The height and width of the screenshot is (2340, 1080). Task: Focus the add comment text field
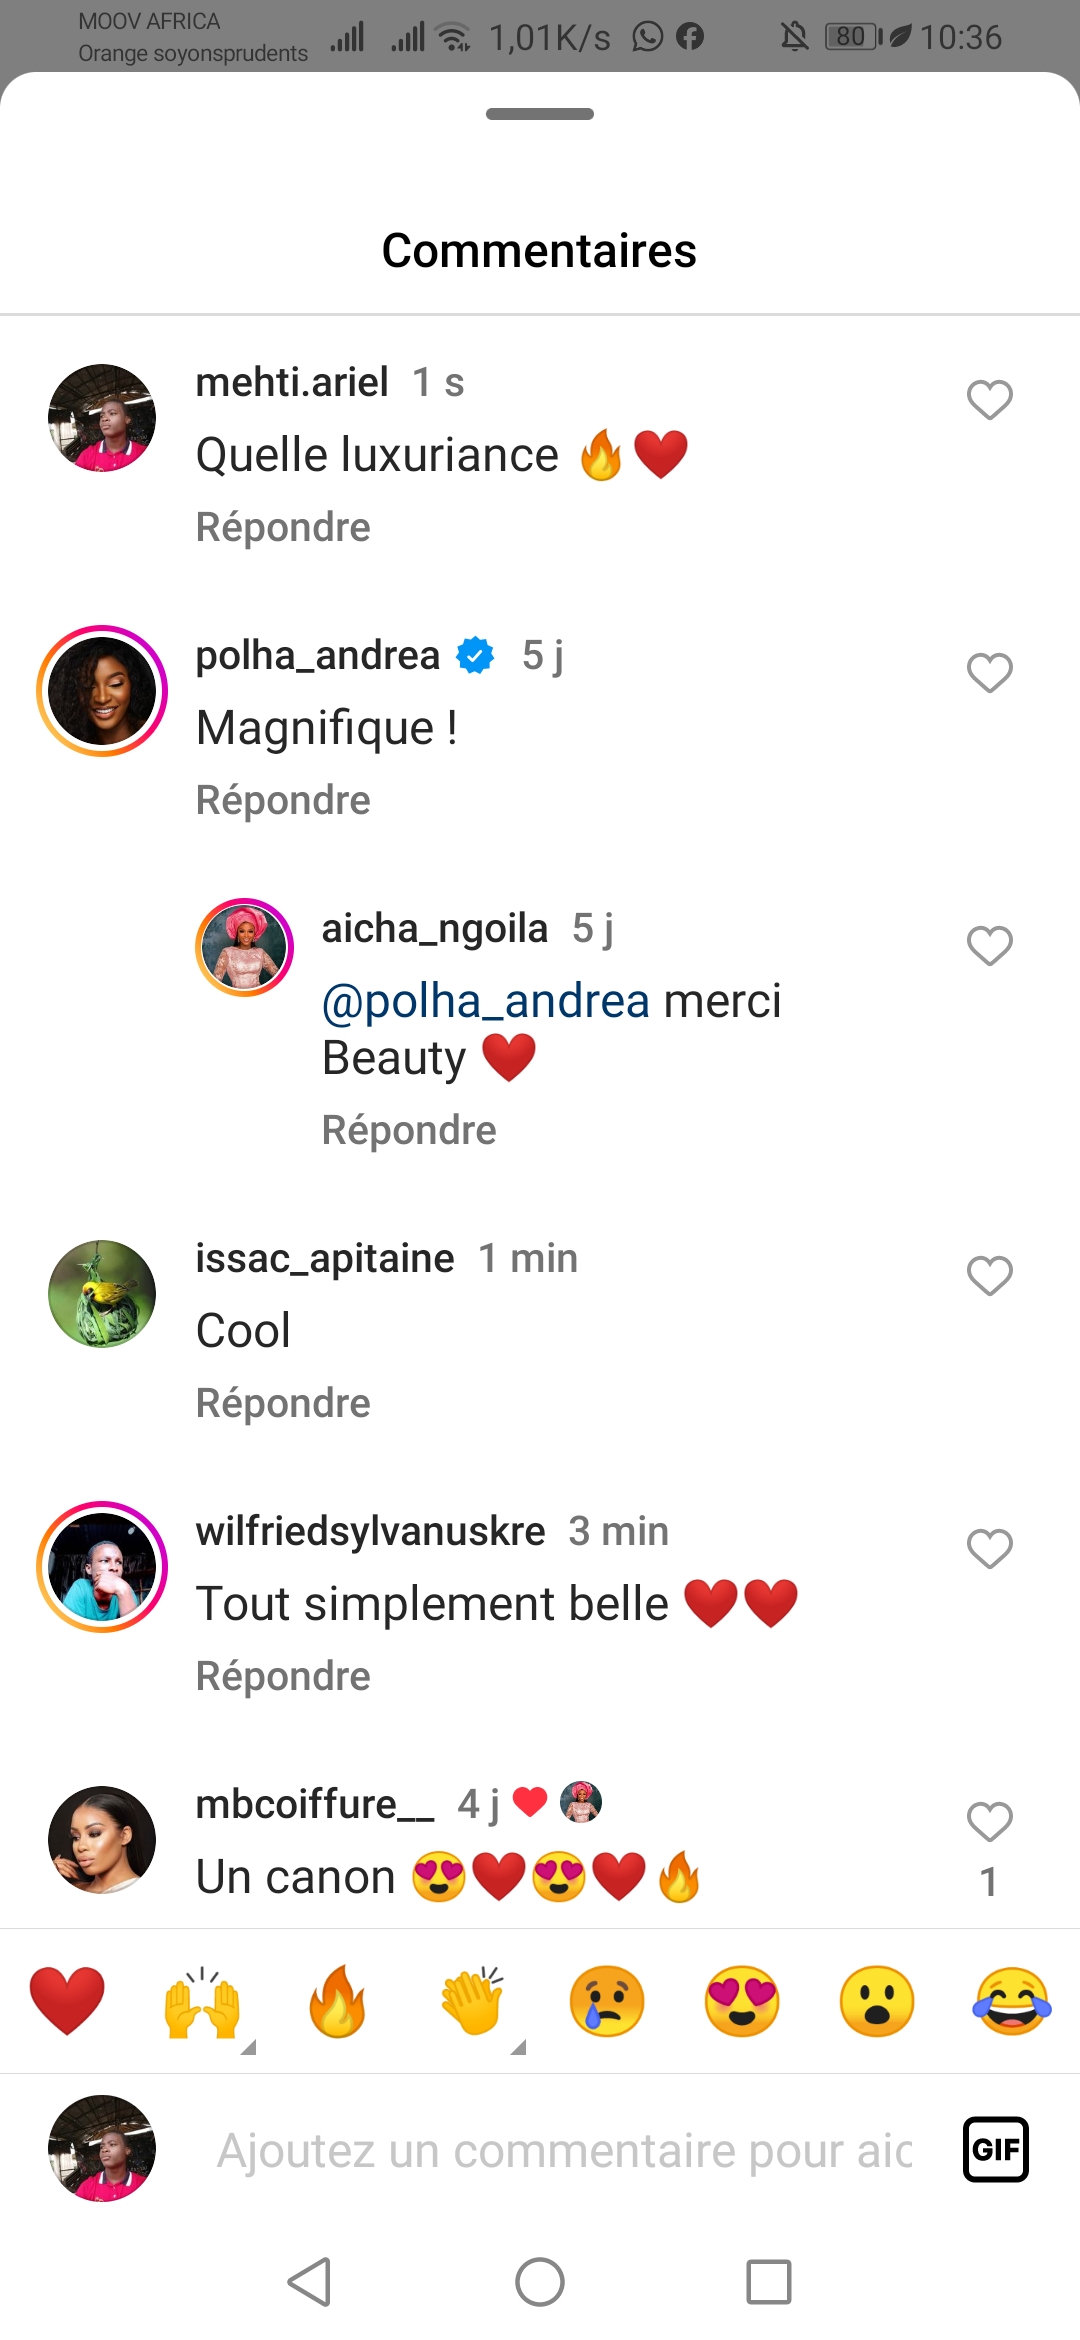[565, 2150]
